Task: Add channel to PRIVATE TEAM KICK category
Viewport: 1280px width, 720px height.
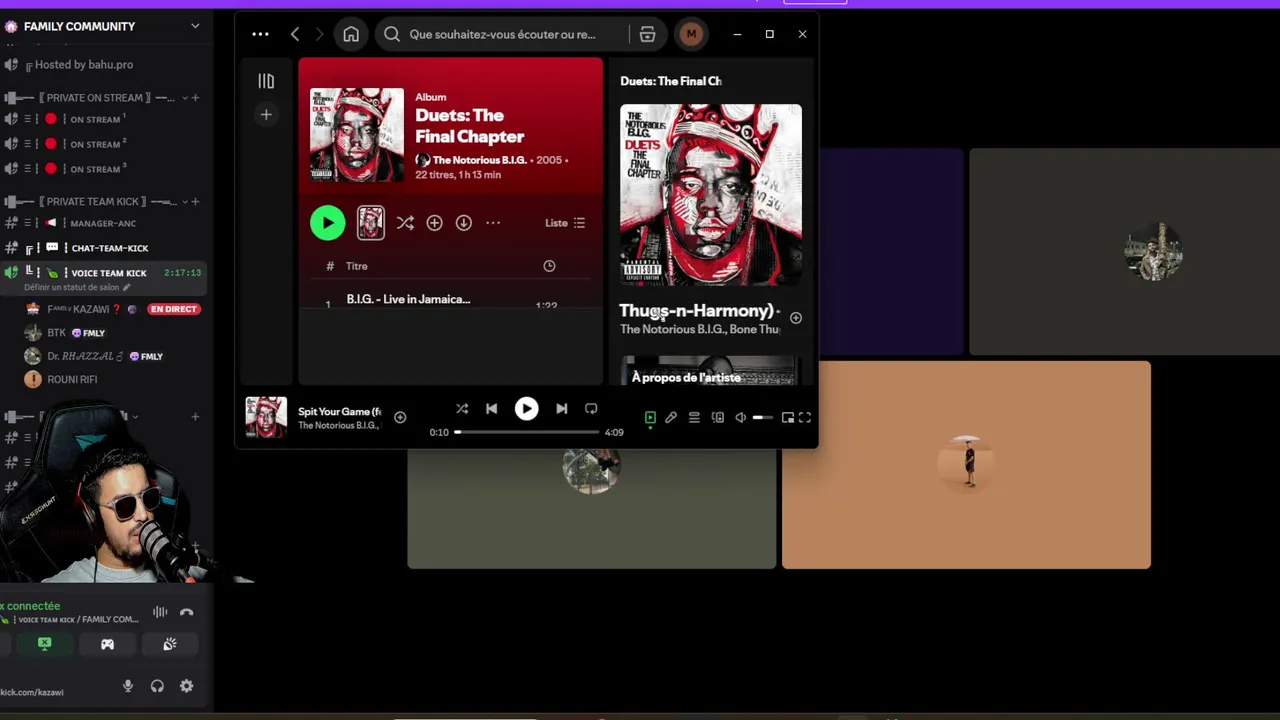Action: 195,202
